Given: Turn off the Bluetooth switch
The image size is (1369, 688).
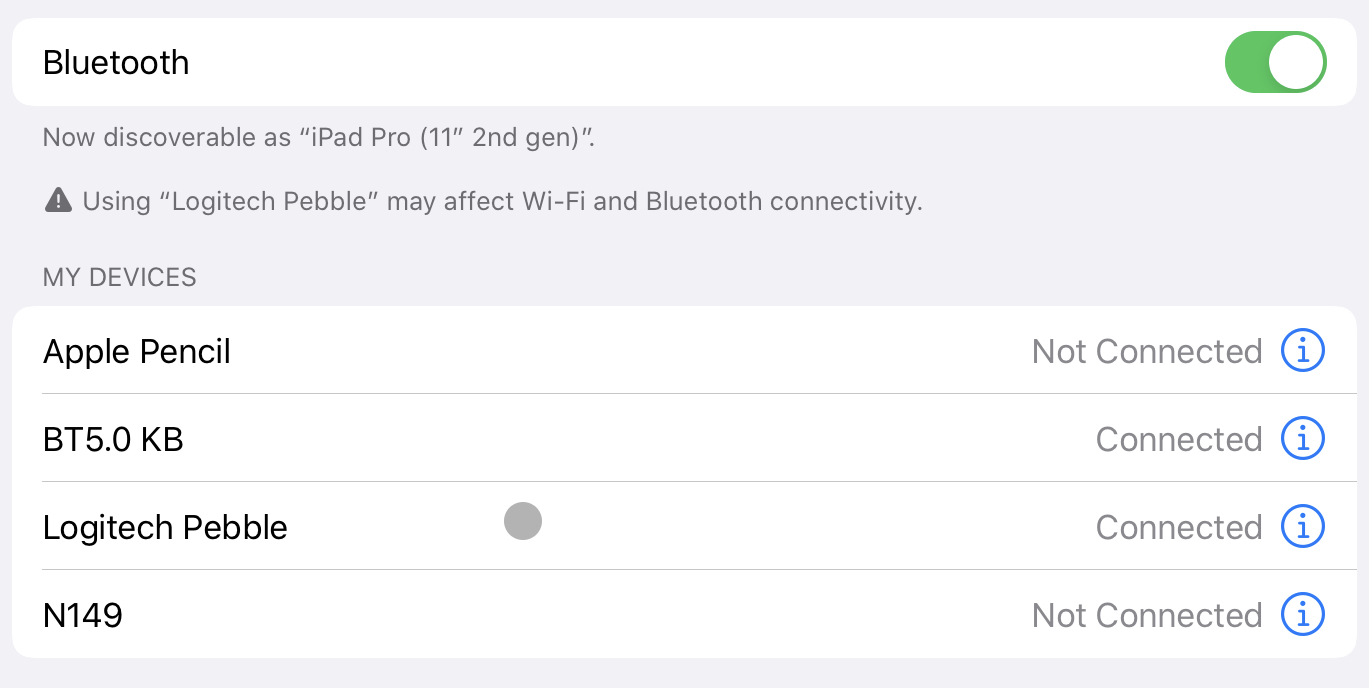Looking at the screenshot, I should coord(1275,62).
